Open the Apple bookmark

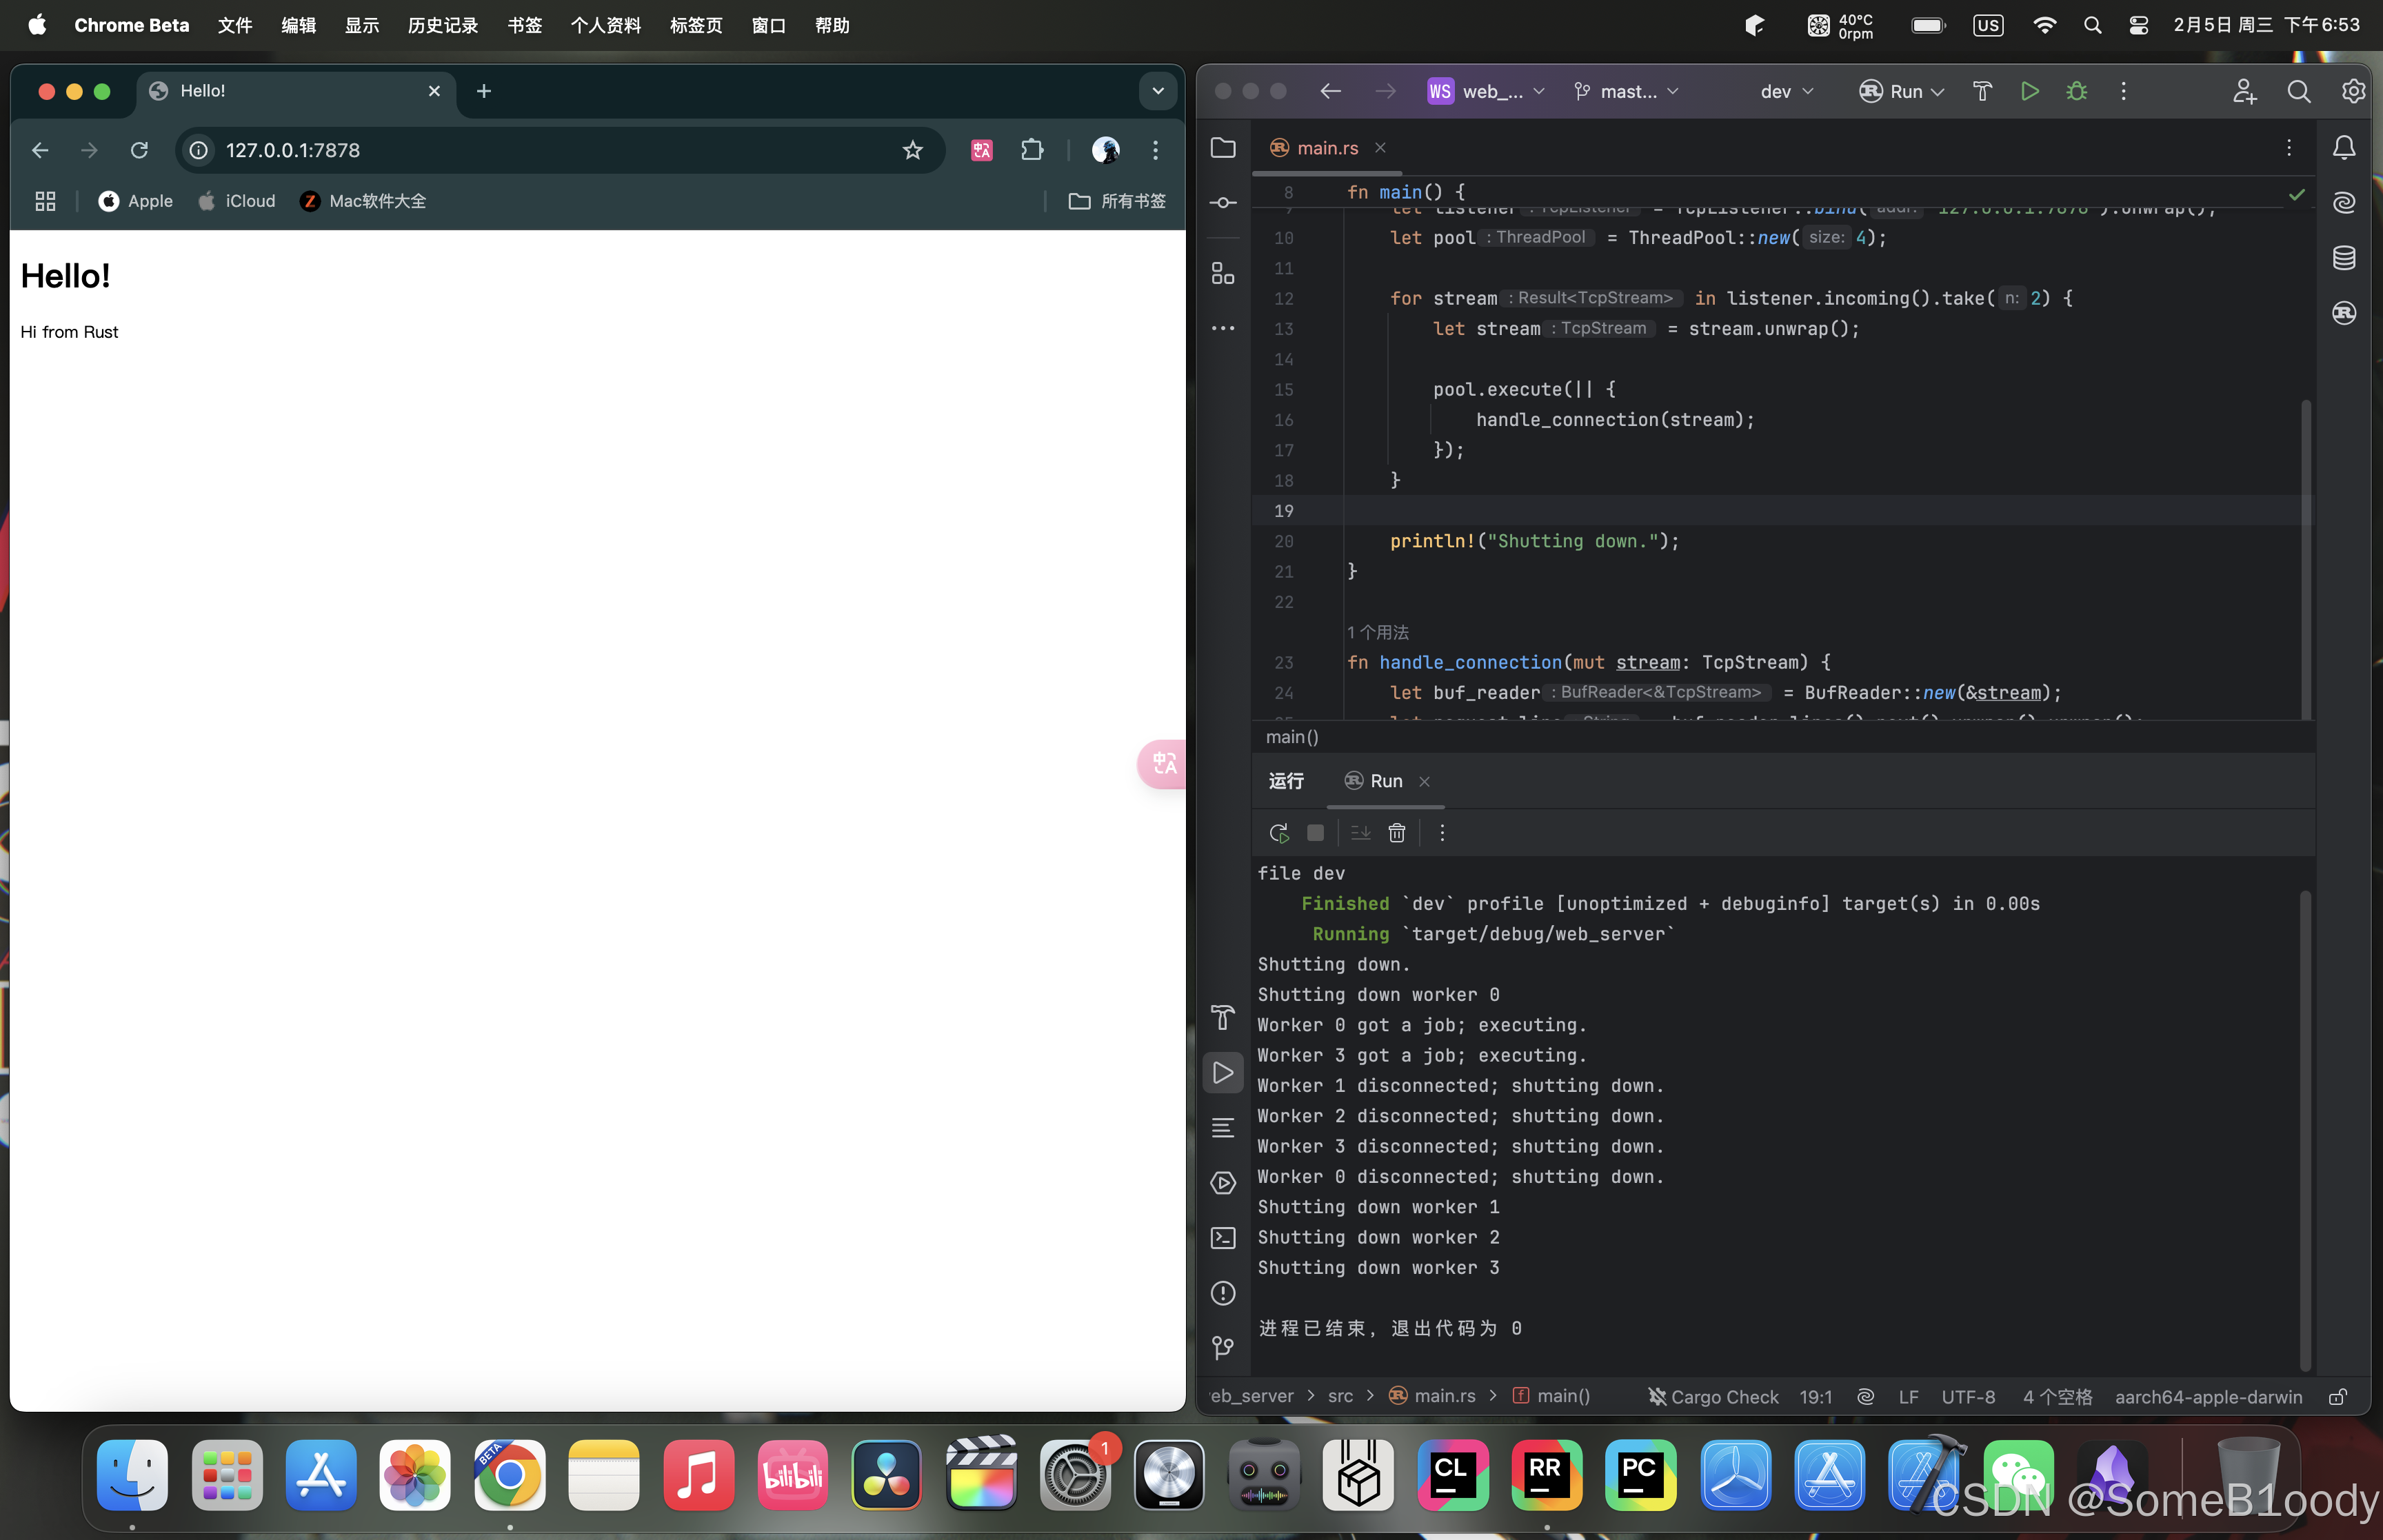click(x=136, y=201)
